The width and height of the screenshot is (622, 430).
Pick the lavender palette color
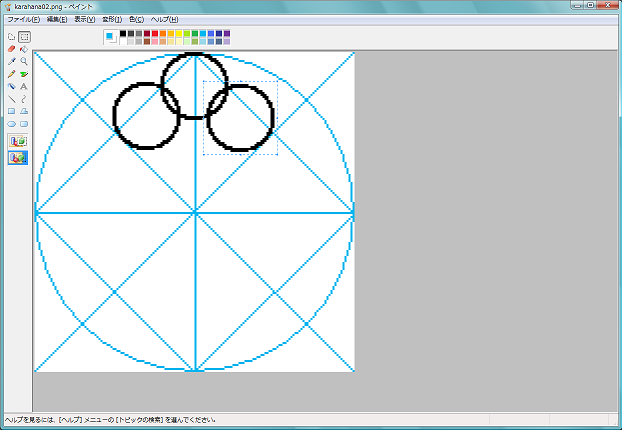(x=227, y=42)
